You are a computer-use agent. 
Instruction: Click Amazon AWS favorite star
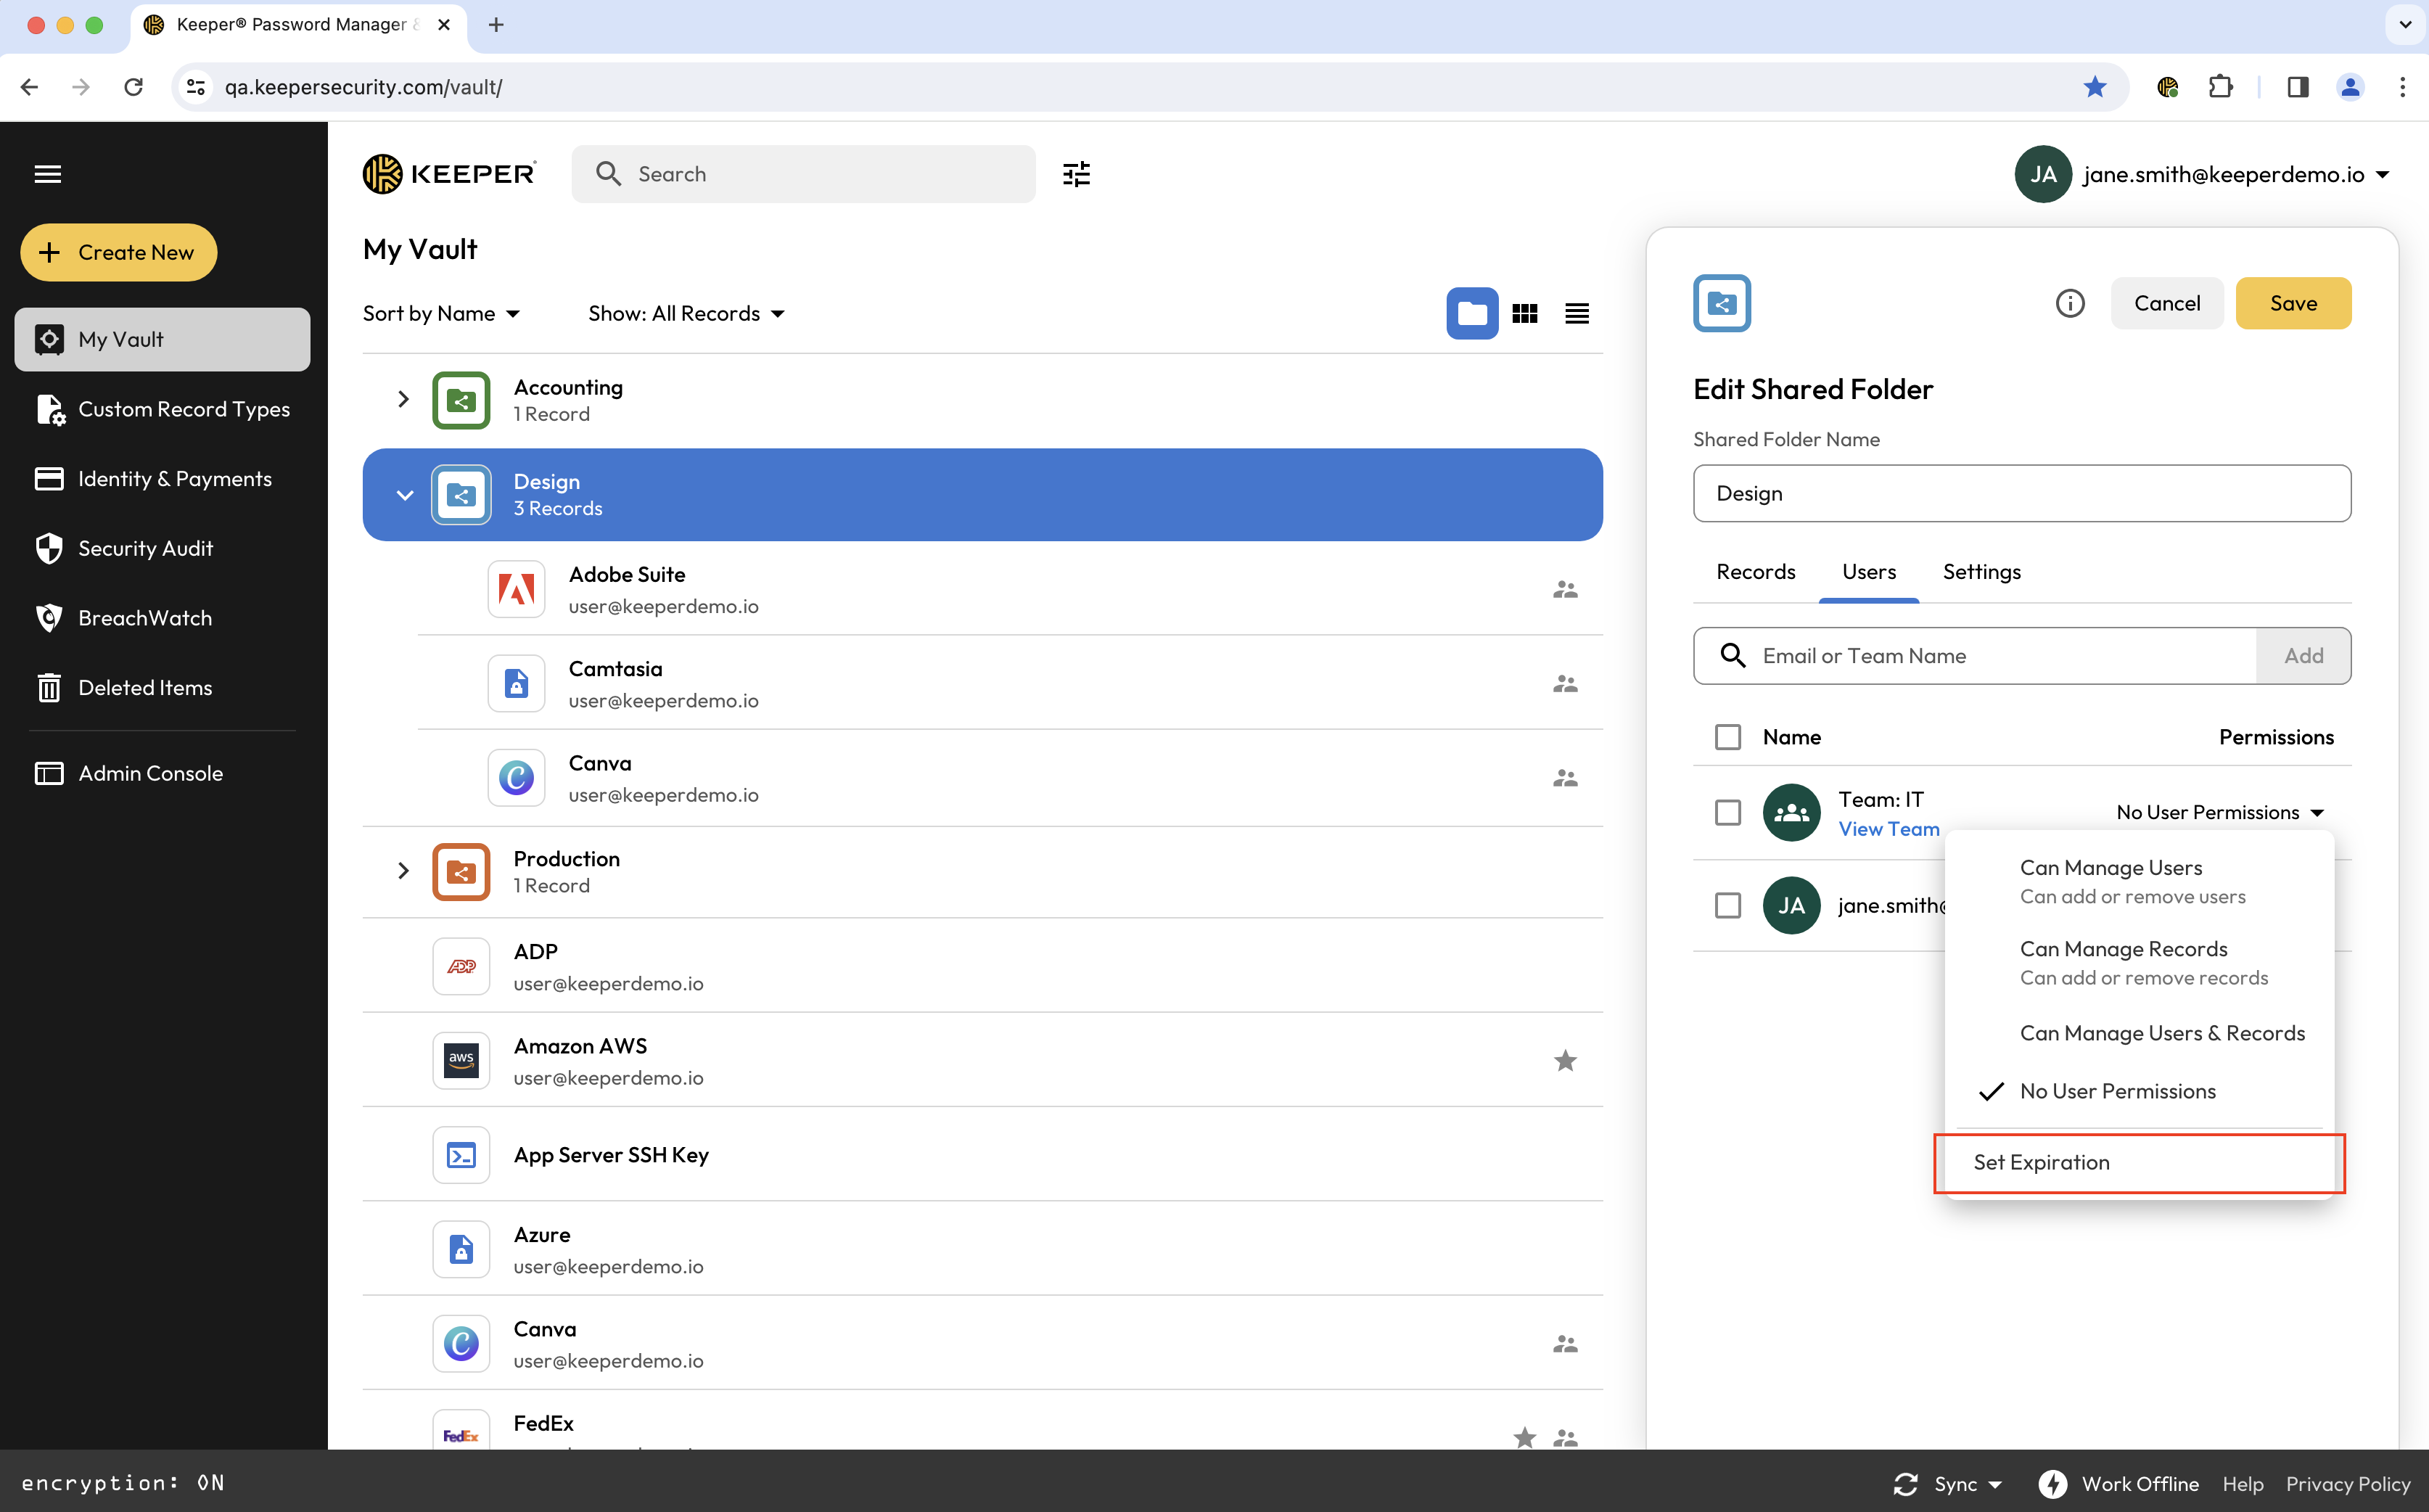[x=1565, y=1060]
